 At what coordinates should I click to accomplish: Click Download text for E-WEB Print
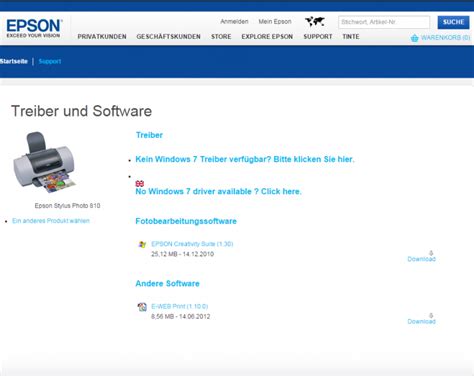click(x=422, y=322)
